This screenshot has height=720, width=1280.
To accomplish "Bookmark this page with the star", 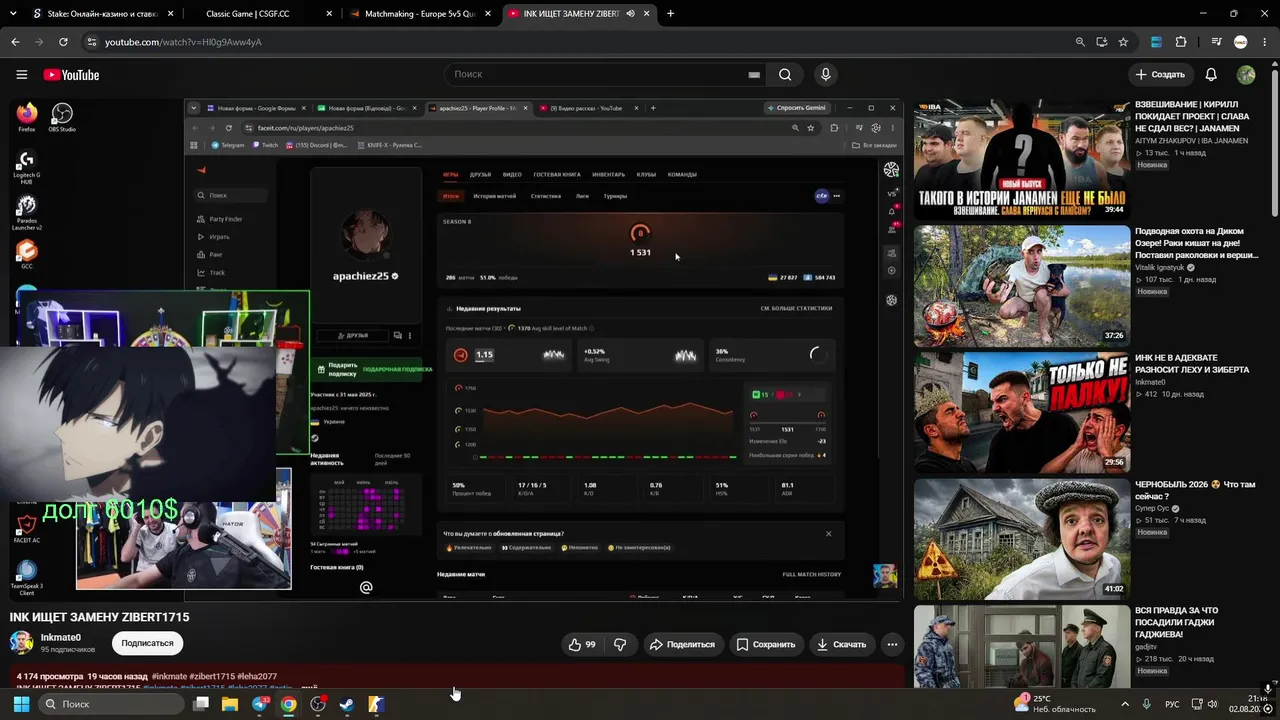I will point(1123,42).
